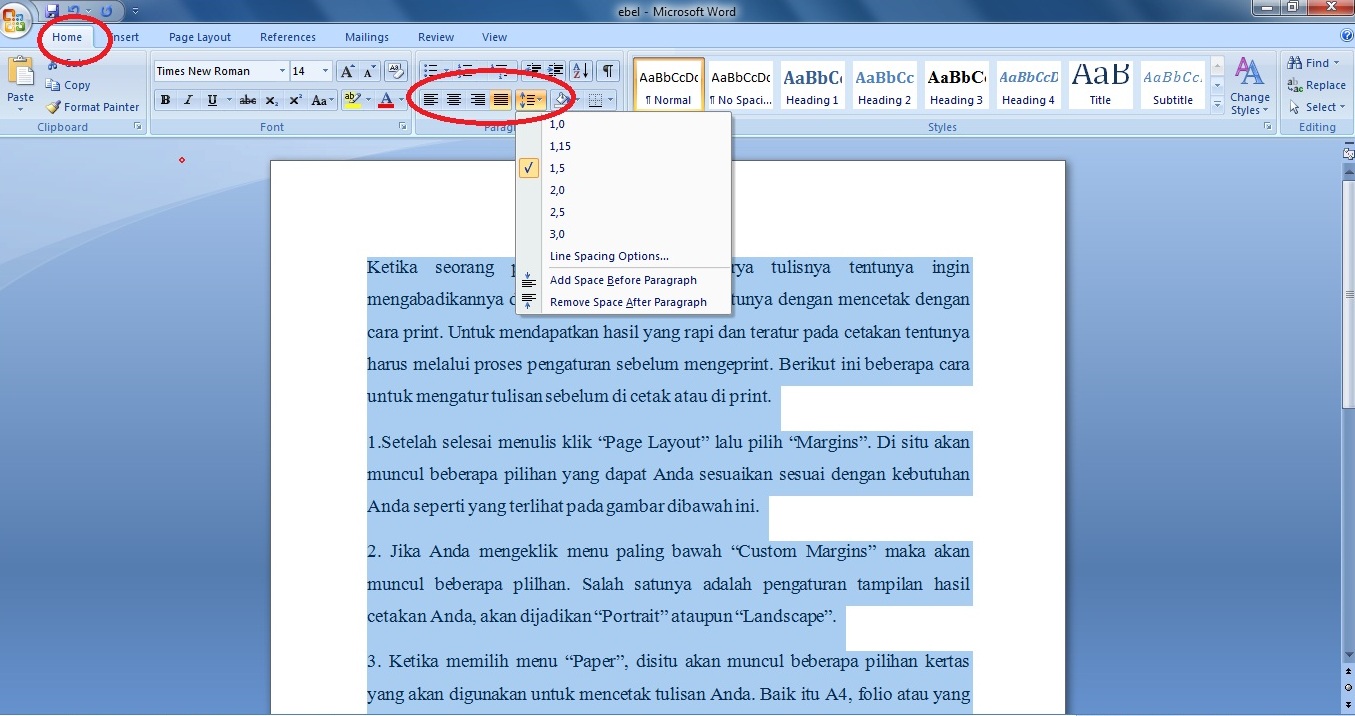
Task: Copy the selected text
Action: click(68, 85)
